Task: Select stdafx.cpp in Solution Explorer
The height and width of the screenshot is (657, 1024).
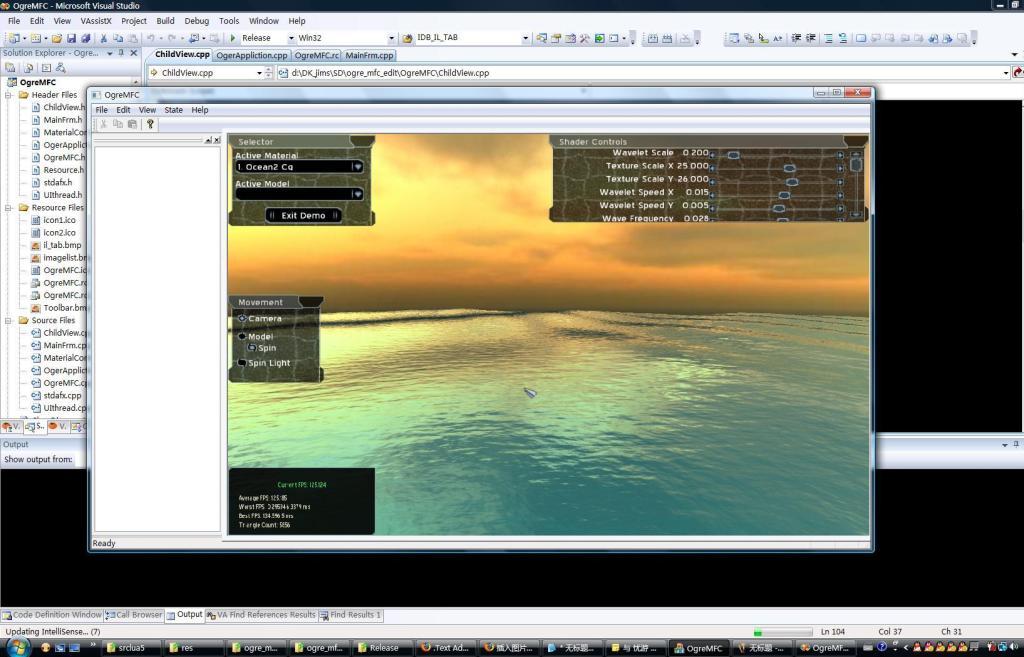Action: (63, 396)
